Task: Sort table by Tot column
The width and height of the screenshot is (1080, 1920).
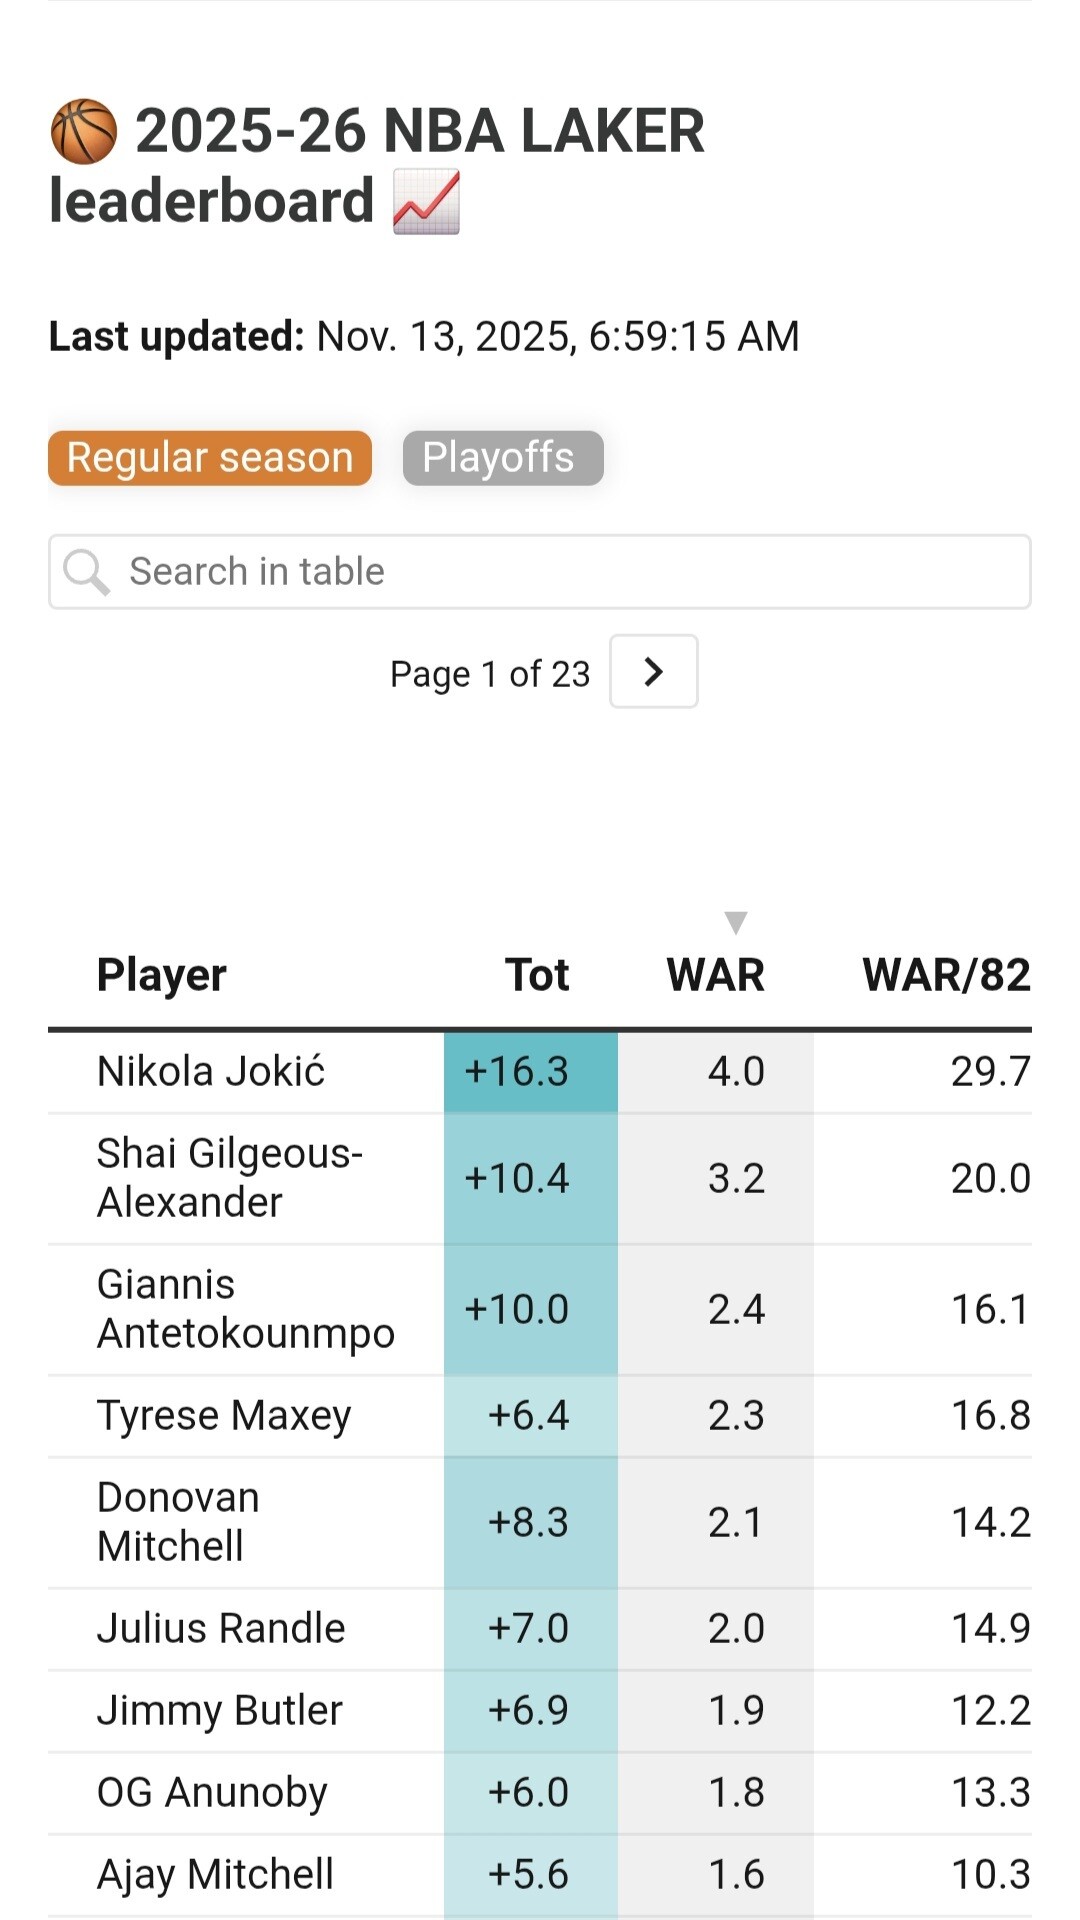Action: point(537,975)
